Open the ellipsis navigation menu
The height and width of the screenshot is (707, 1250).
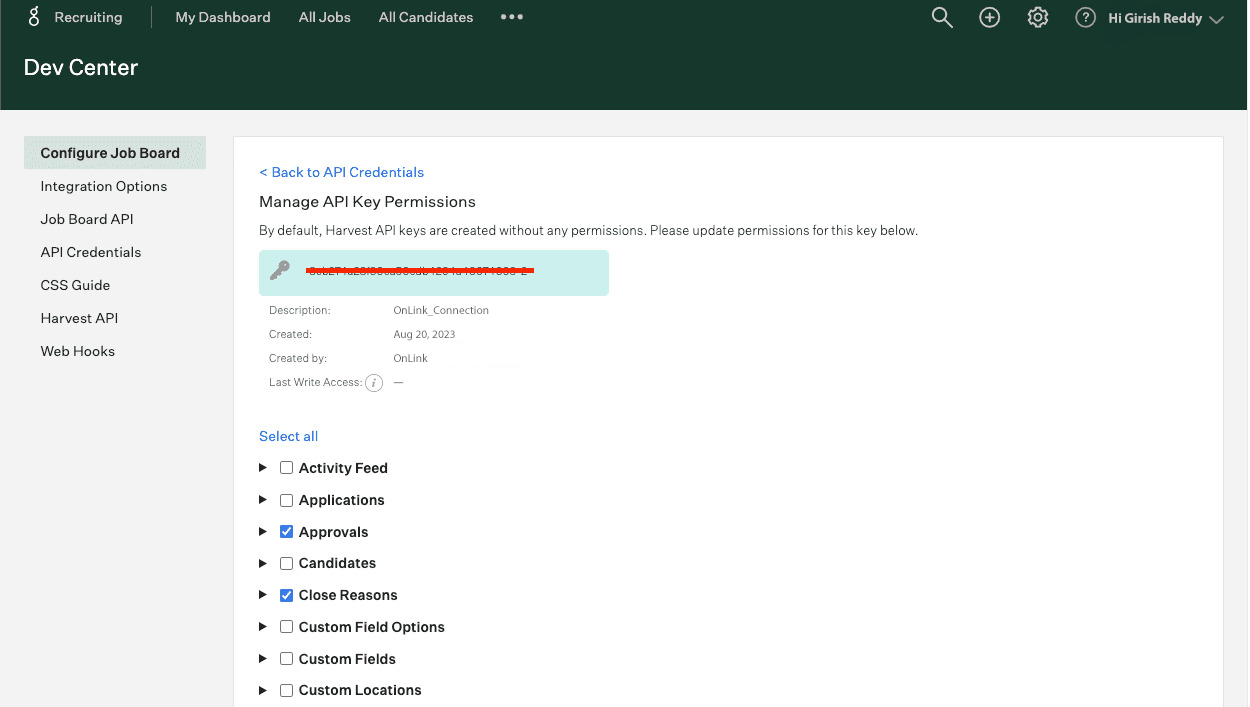[511, 17]
